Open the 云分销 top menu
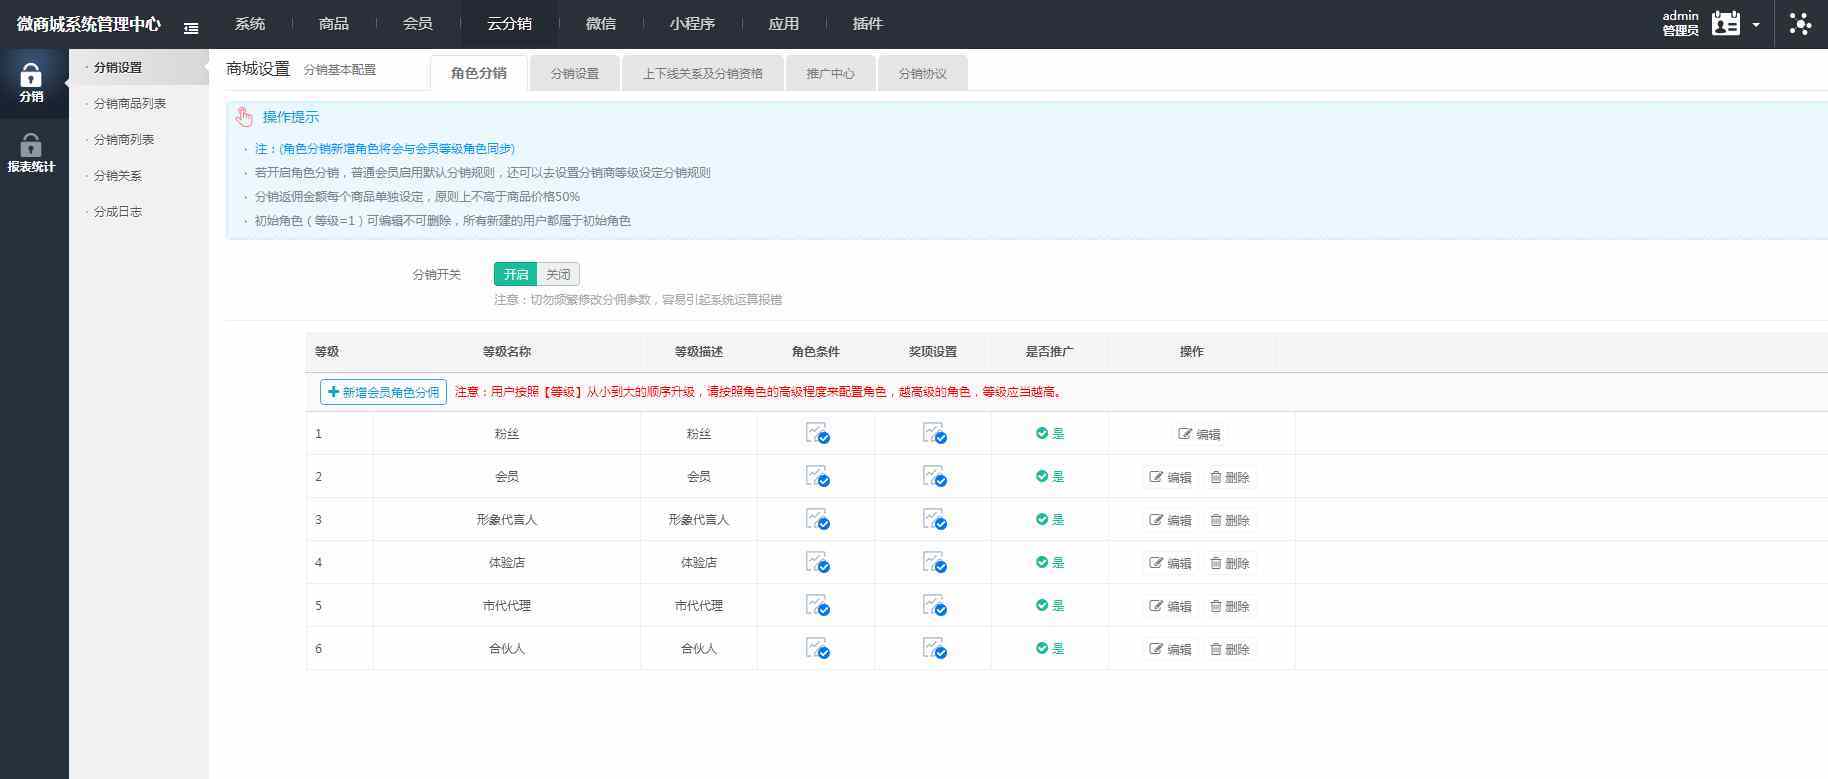Screen dimensions: 1828x779 [509, 23]
